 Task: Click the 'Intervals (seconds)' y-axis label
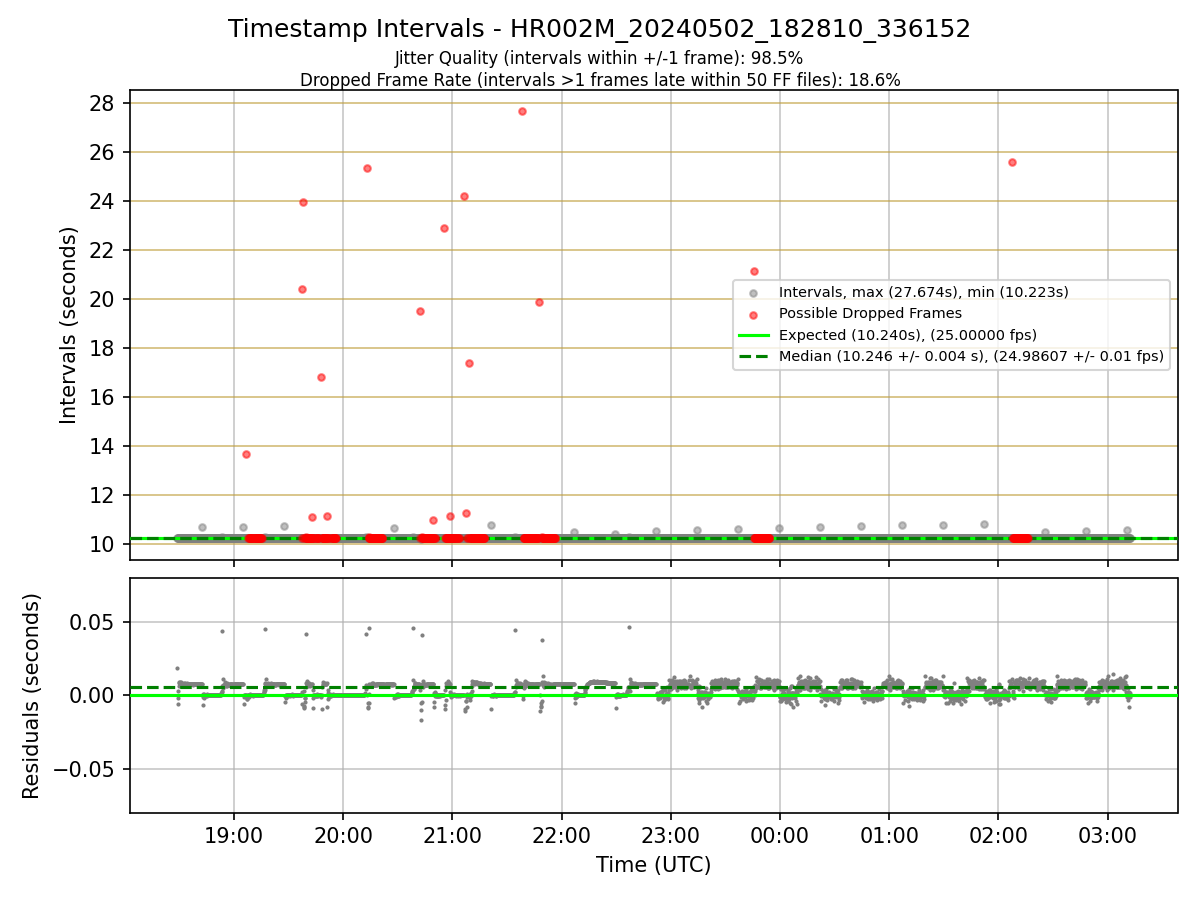point(69,325)
